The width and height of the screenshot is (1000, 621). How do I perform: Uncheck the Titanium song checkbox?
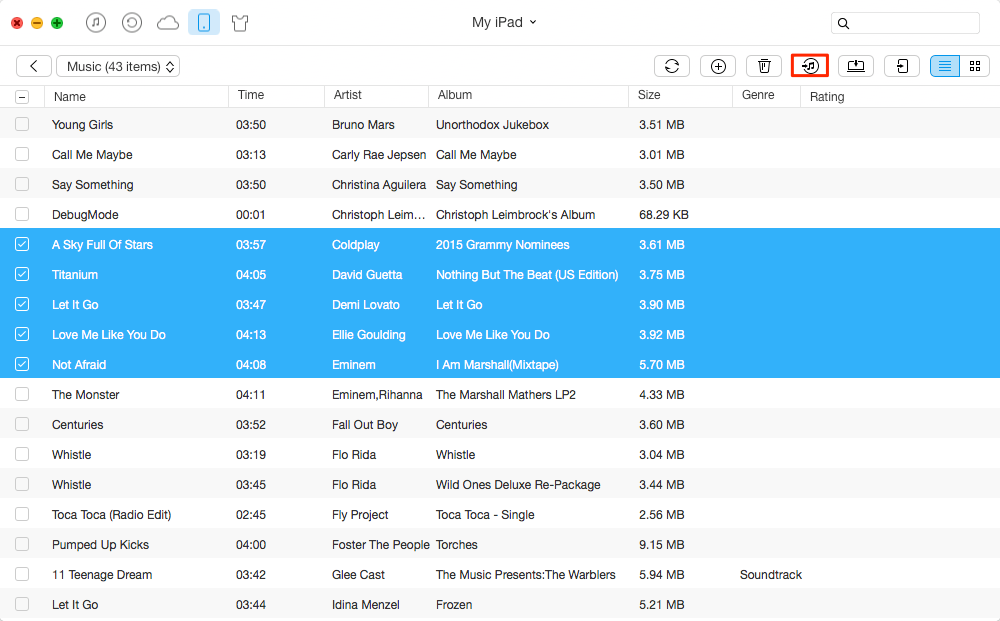pyautogui.click(x=22, y=274)
